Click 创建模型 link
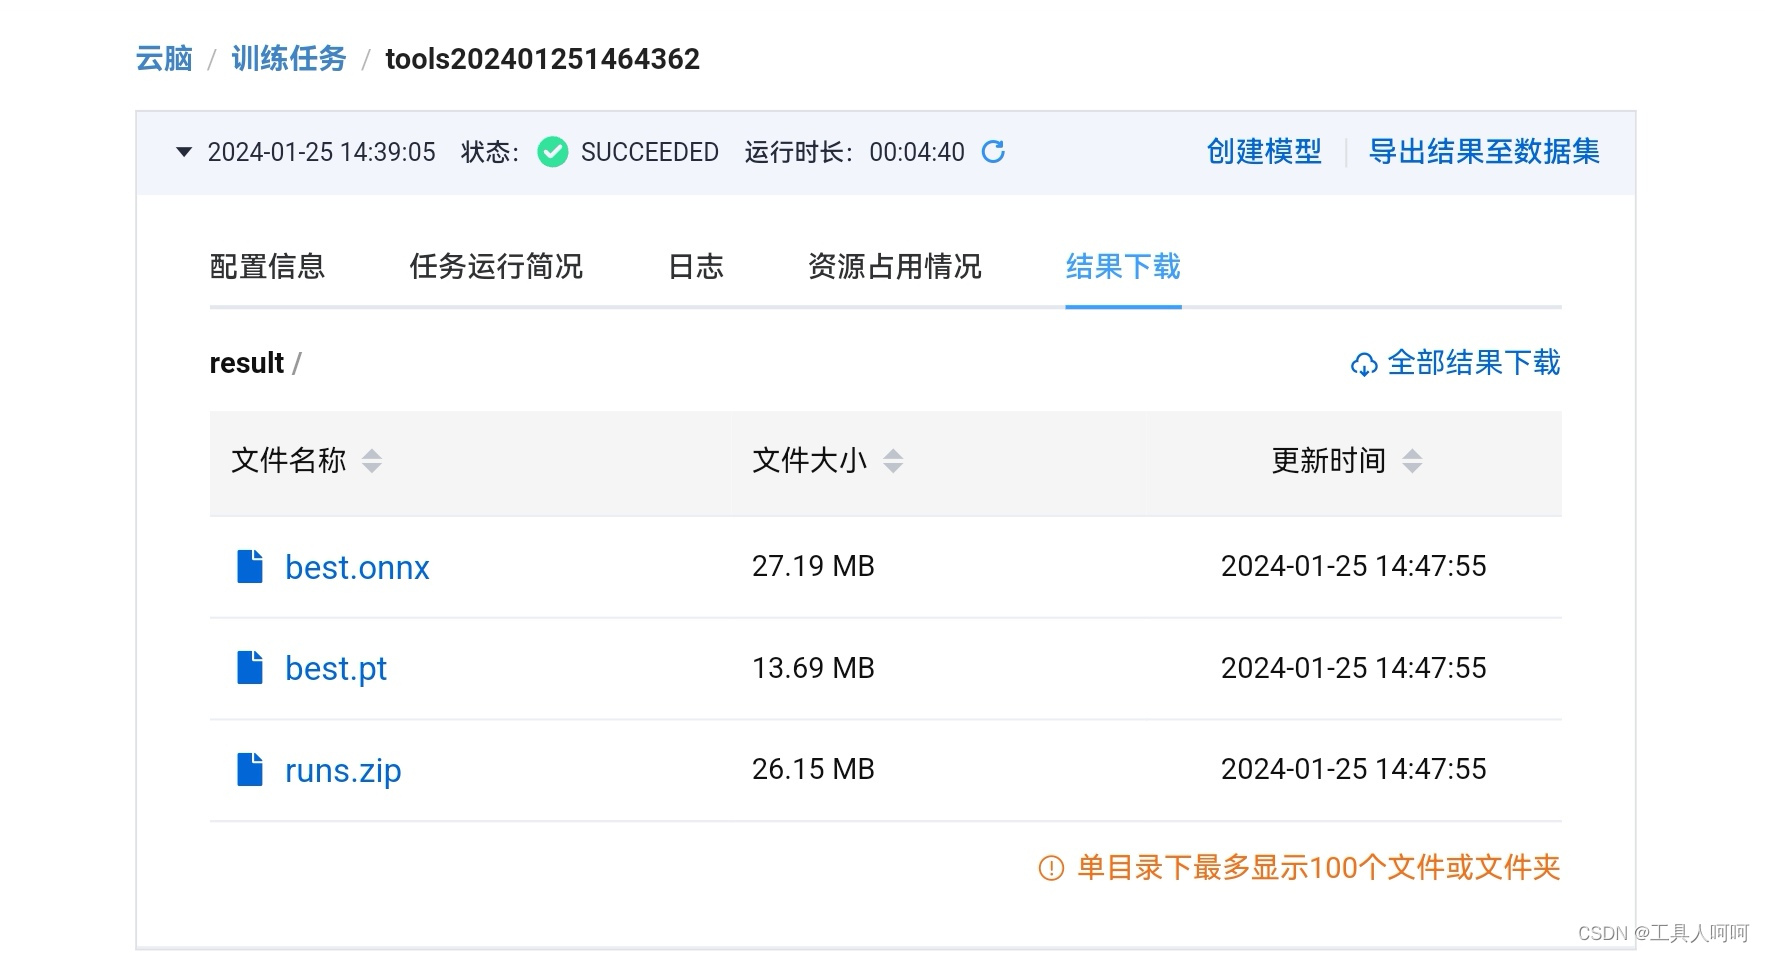The image size is (1765, 953). [x=1264, y=152]
